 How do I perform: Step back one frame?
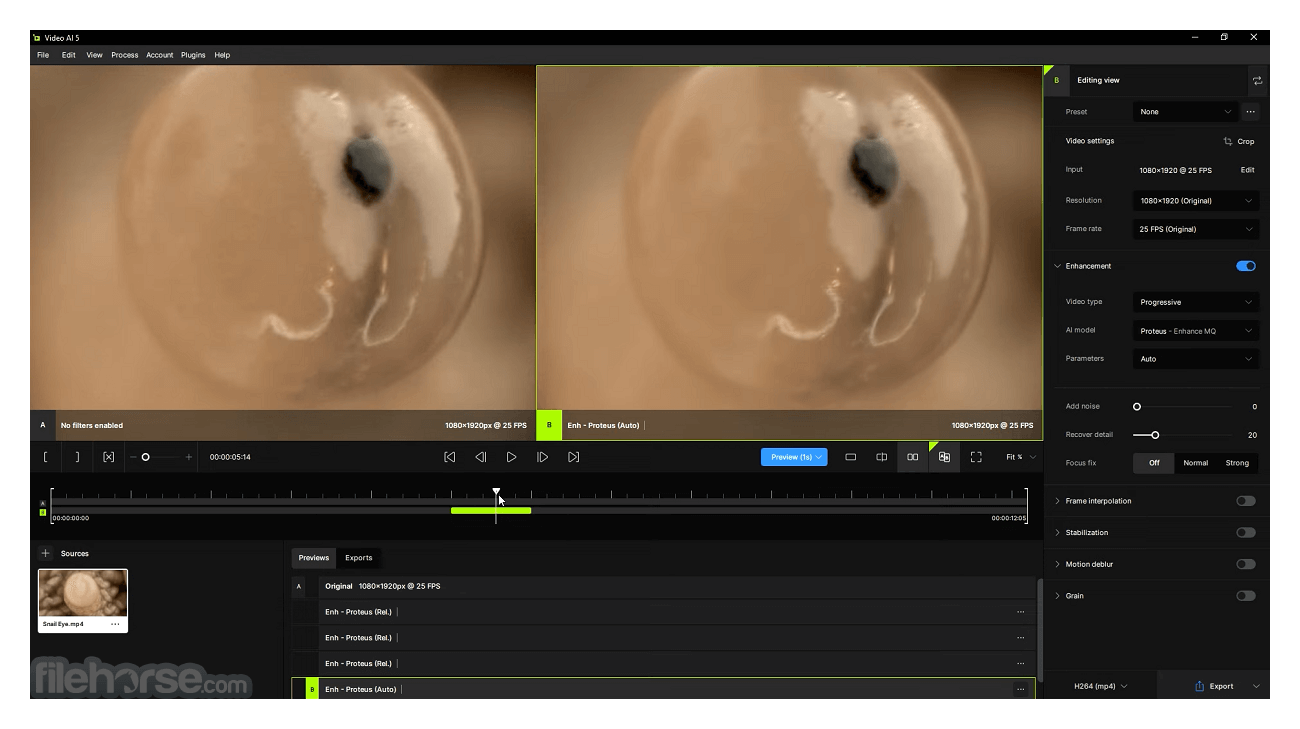pos(481,457)
